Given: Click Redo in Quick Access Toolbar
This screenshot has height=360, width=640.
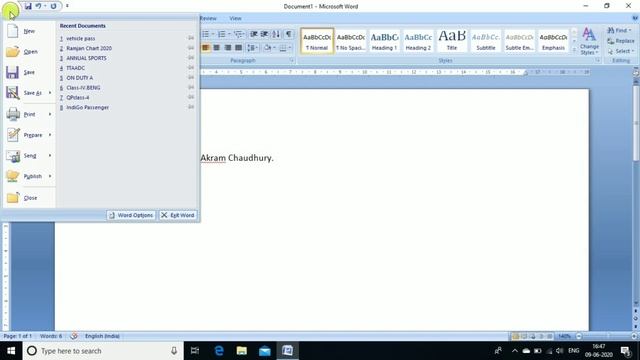Looking at the screenshot, I should coord(53,6).
